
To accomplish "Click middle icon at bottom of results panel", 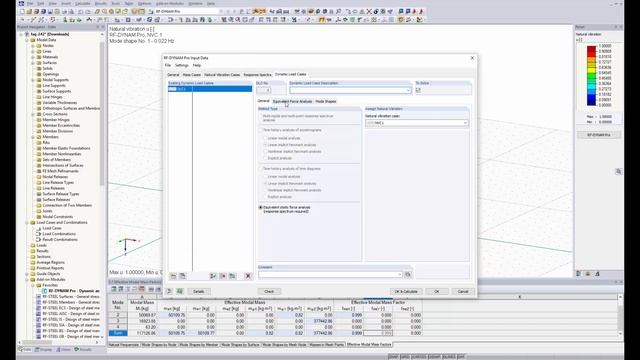I will tap(588, 274).
